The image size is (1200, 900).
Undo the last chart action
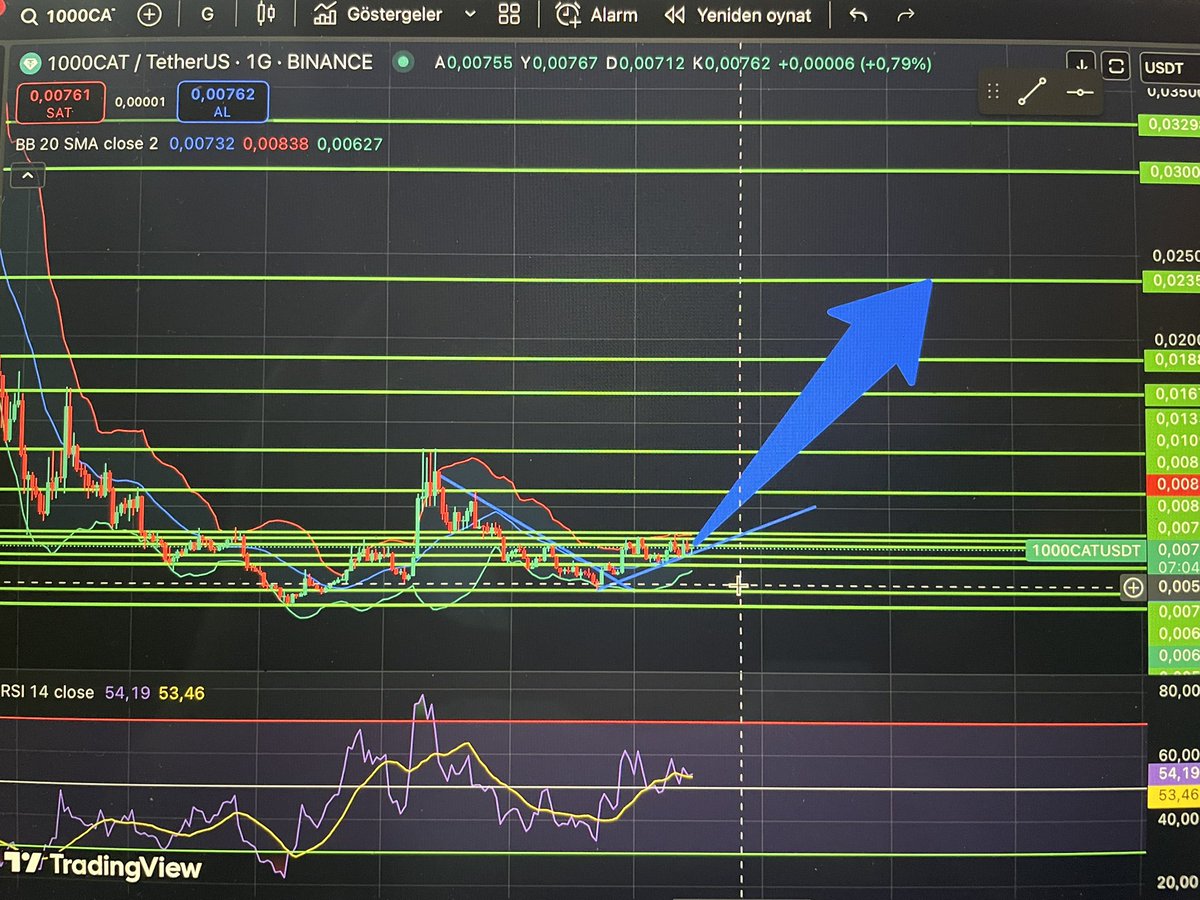click(858, 15)
